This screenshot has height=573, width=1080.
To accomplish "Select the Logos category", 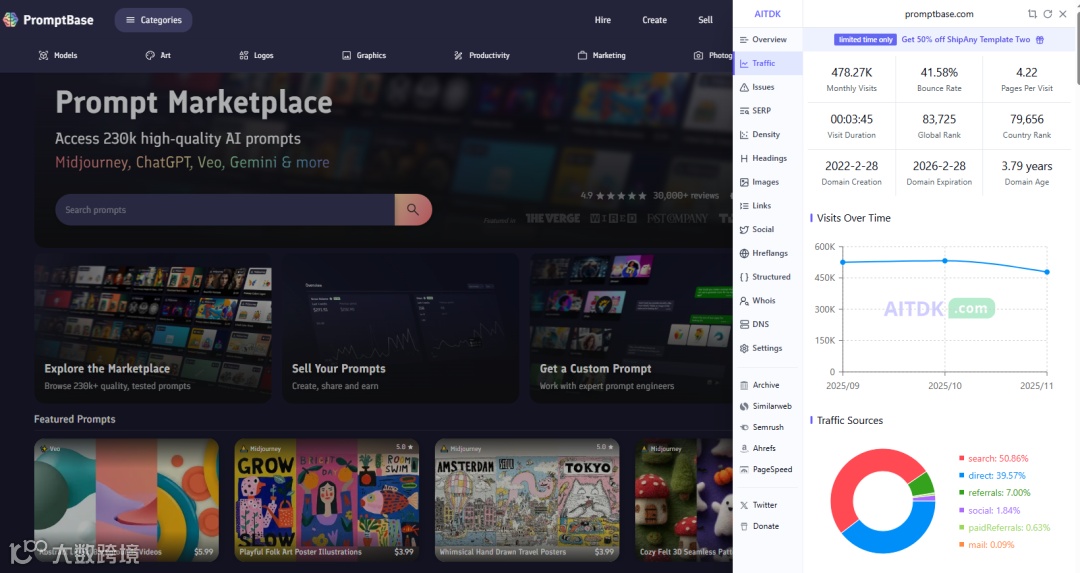I will click(x=256, y=55).
